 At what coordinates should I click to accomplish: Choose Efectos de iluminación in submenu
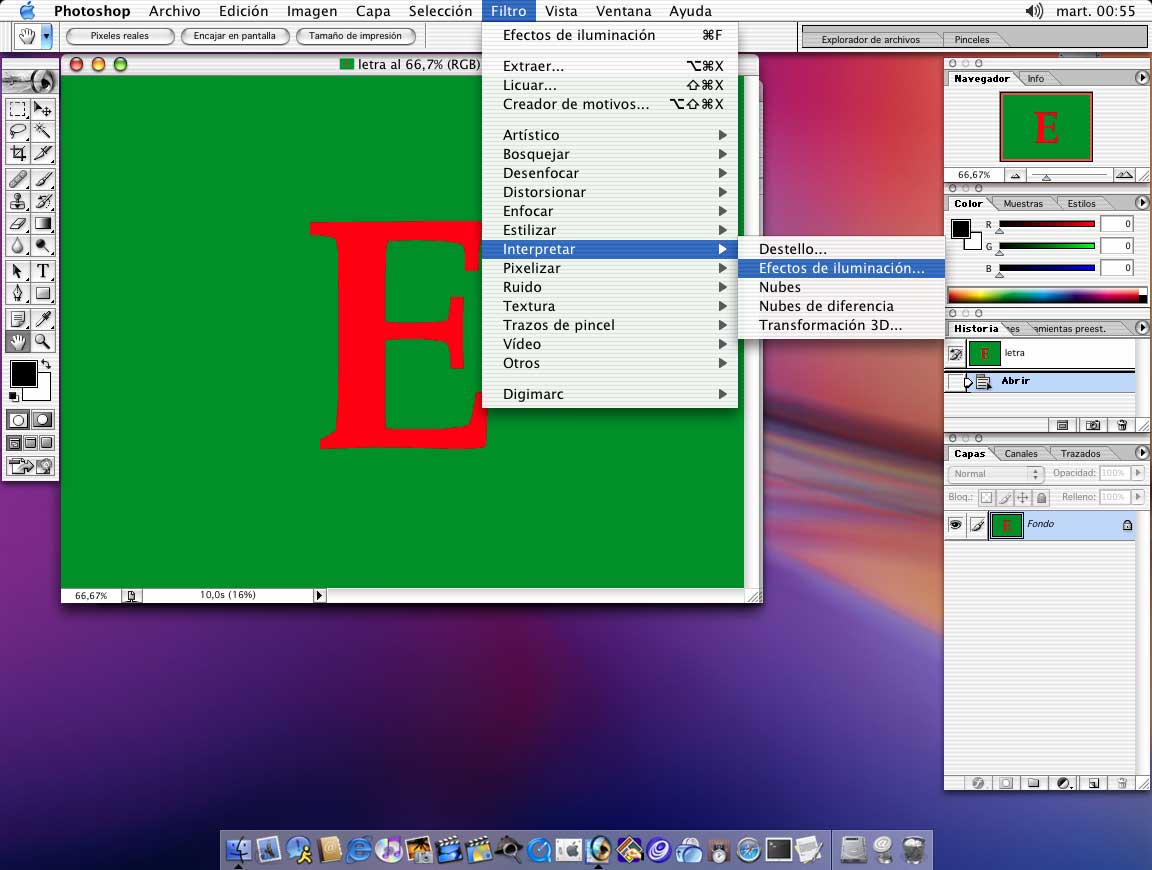click(841, 268)
